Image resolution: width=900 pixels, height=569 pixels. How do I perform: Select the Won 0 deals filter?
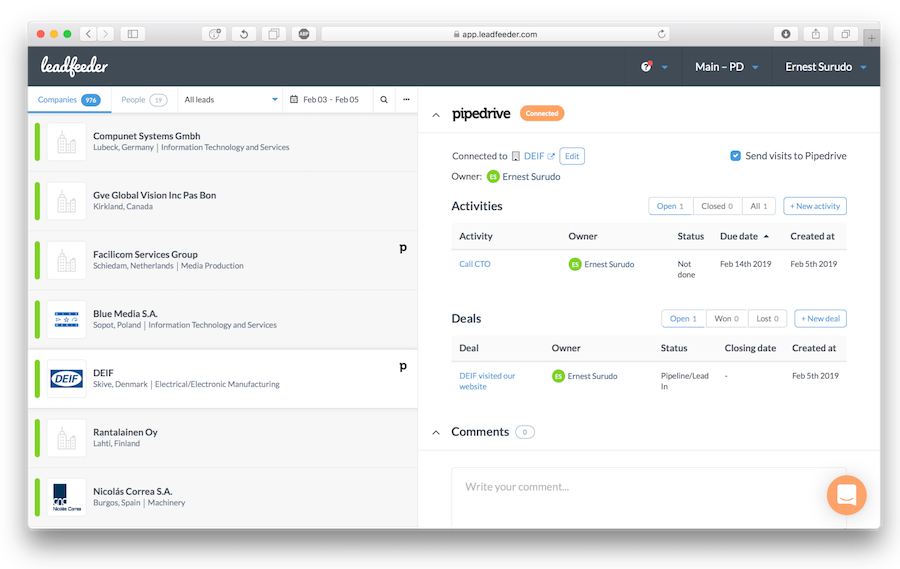[x=727, y=319]
